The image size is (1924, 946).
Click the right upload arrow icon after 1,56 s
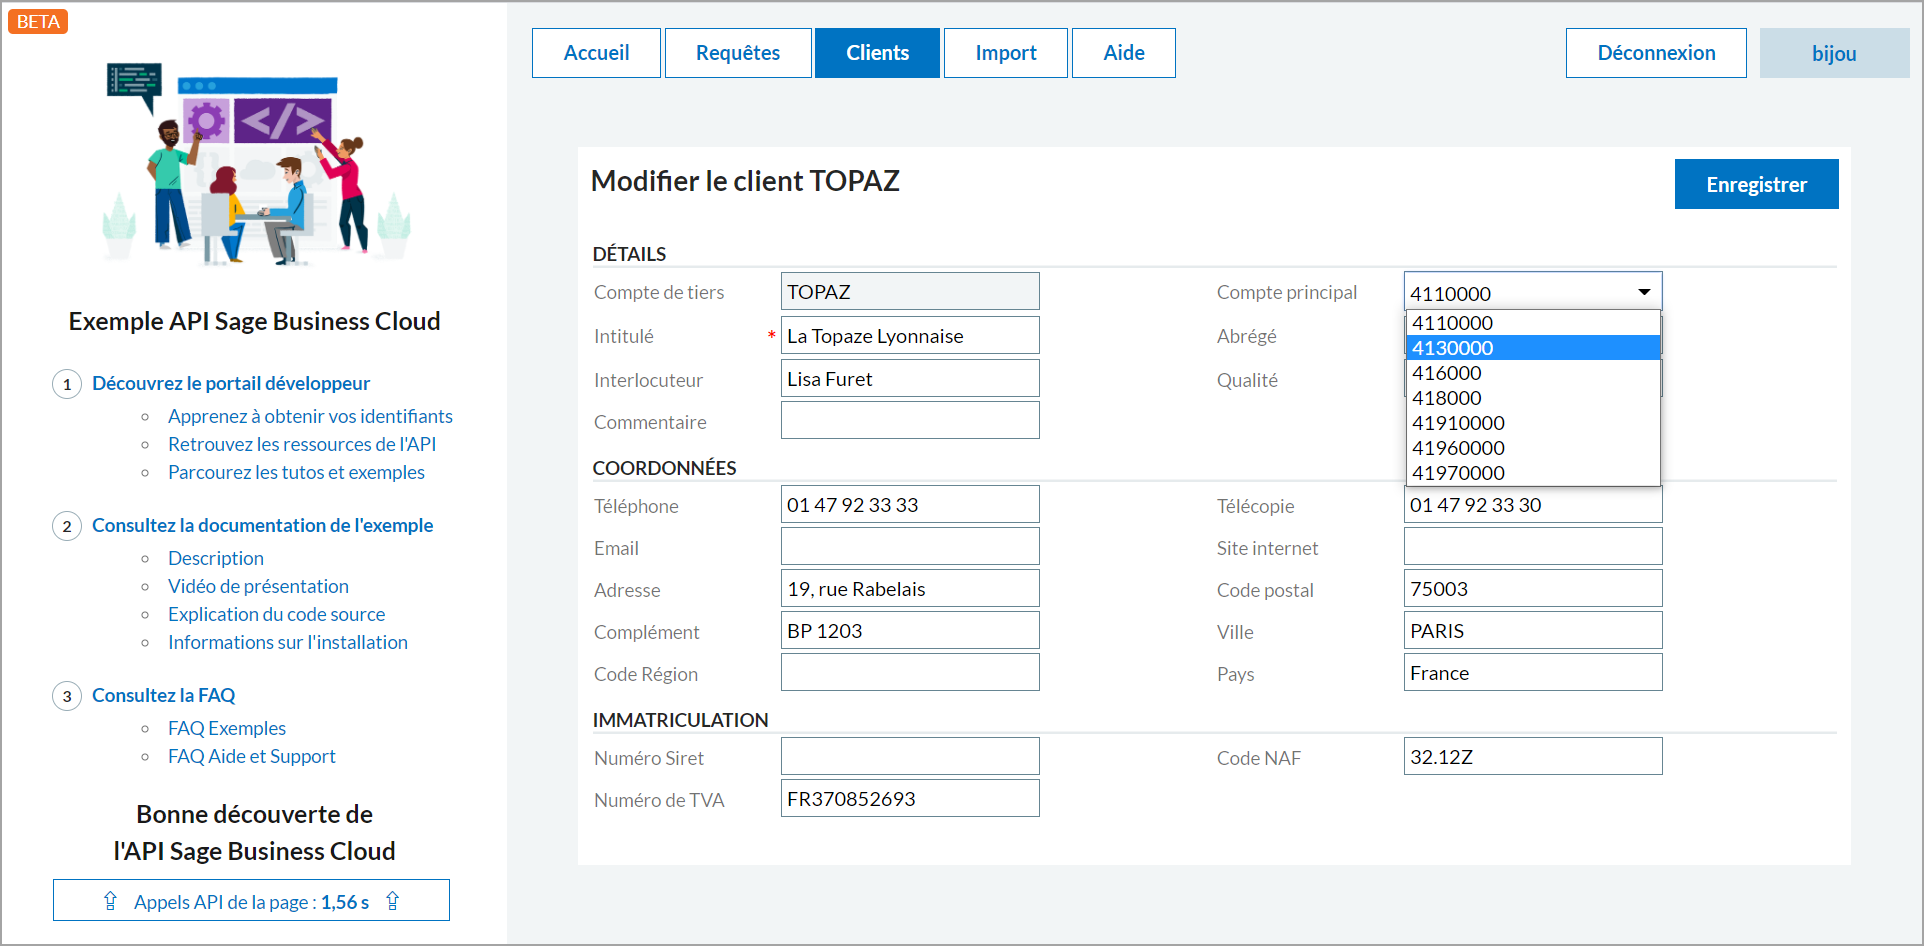(393, 901)
